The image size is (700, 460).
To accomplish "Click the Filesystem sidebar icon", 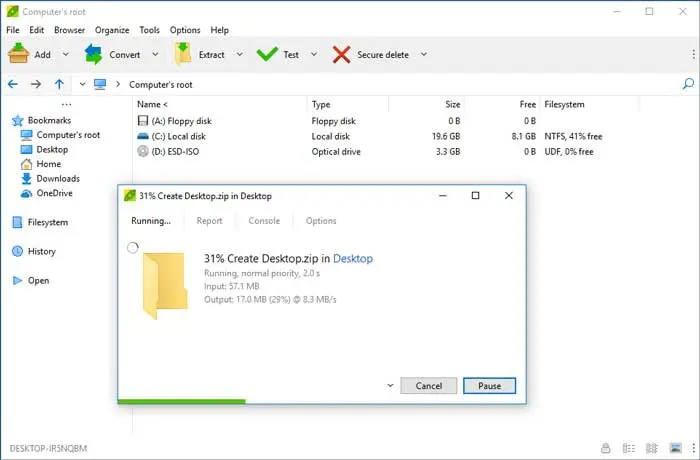I will [x=17, y=222].
